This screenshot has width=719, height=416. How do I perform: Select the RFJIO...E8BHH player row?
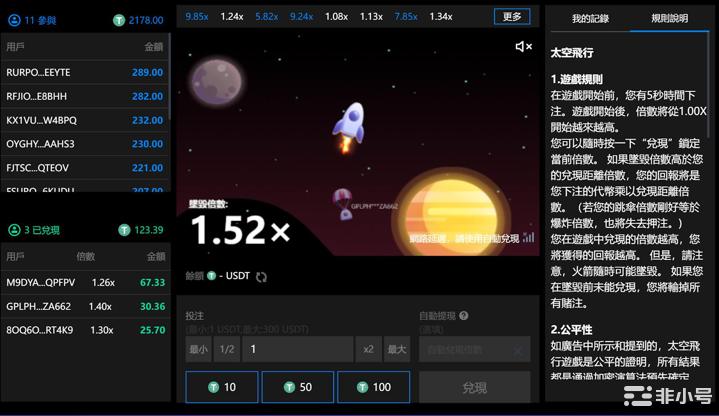(x=85, y=96)
